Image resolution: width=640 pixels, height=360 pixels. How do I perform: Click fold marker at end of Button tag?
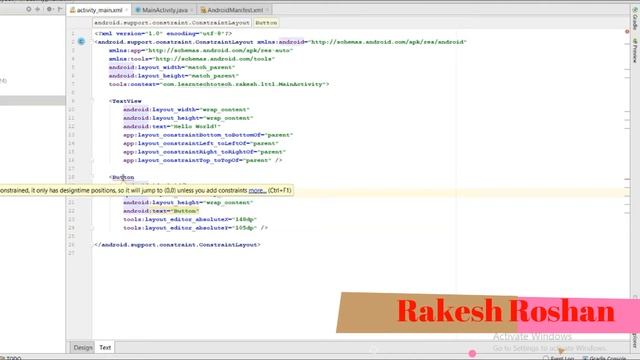tap(92, 228)
